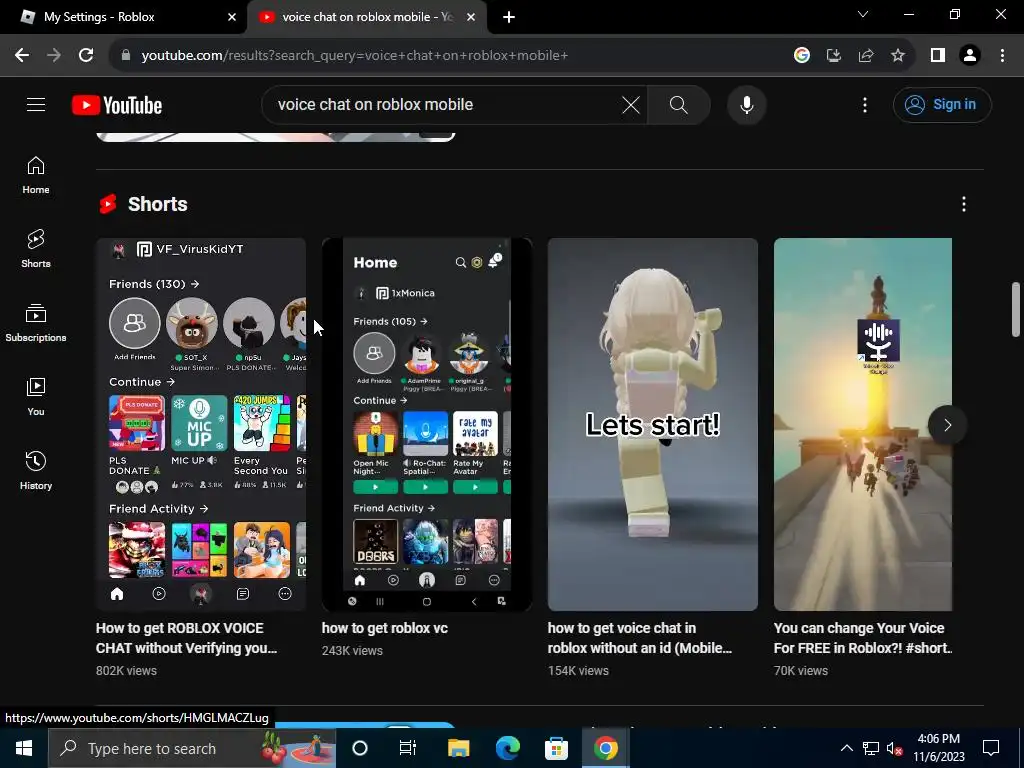Open 'You can change Your Voice' title
This screenshot has height=768, width=1024.
[x=863, y=638]
